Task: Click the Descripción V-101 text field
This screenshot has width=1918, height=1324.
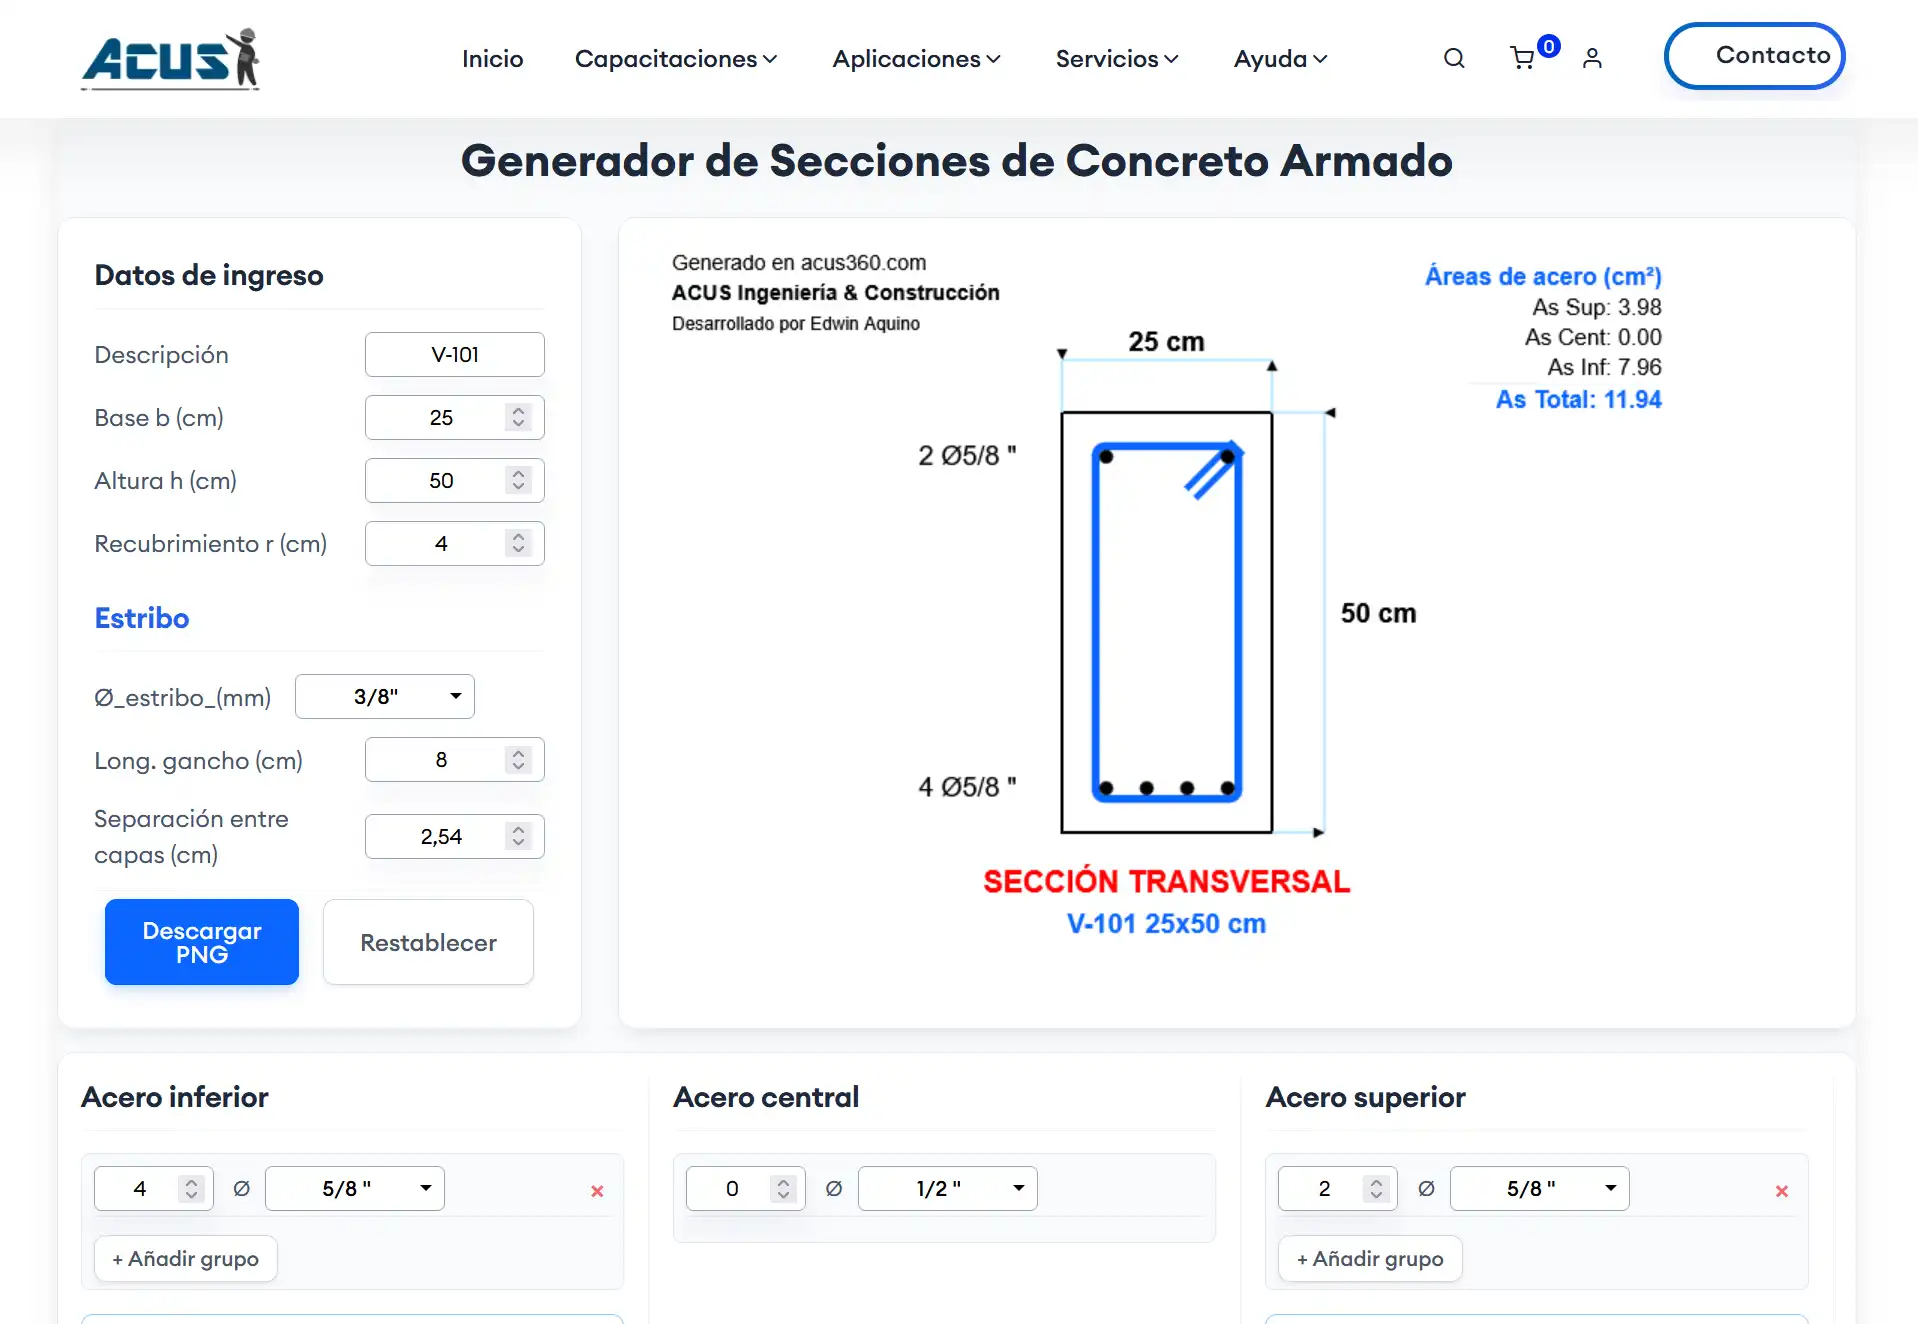Action: tap(455, 355)
